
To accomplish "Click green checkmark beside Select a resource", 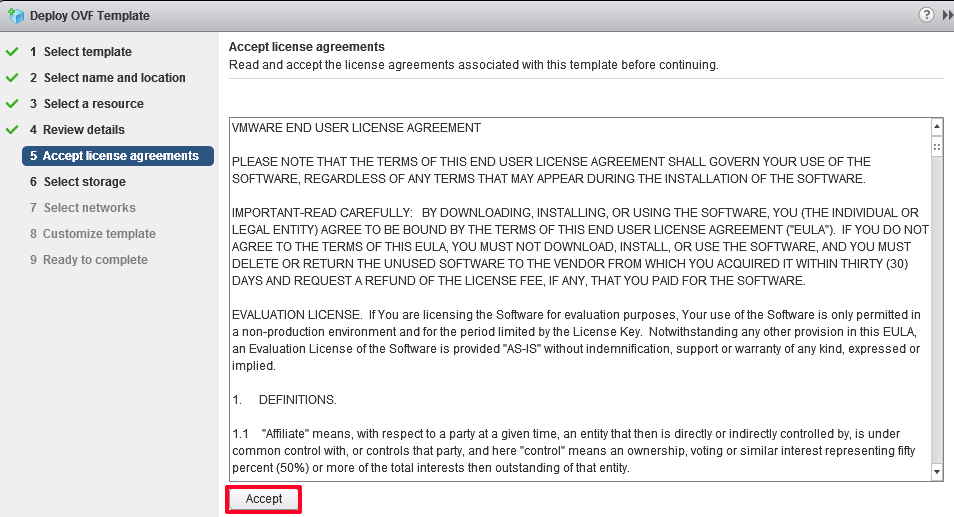I will point(12,104).
